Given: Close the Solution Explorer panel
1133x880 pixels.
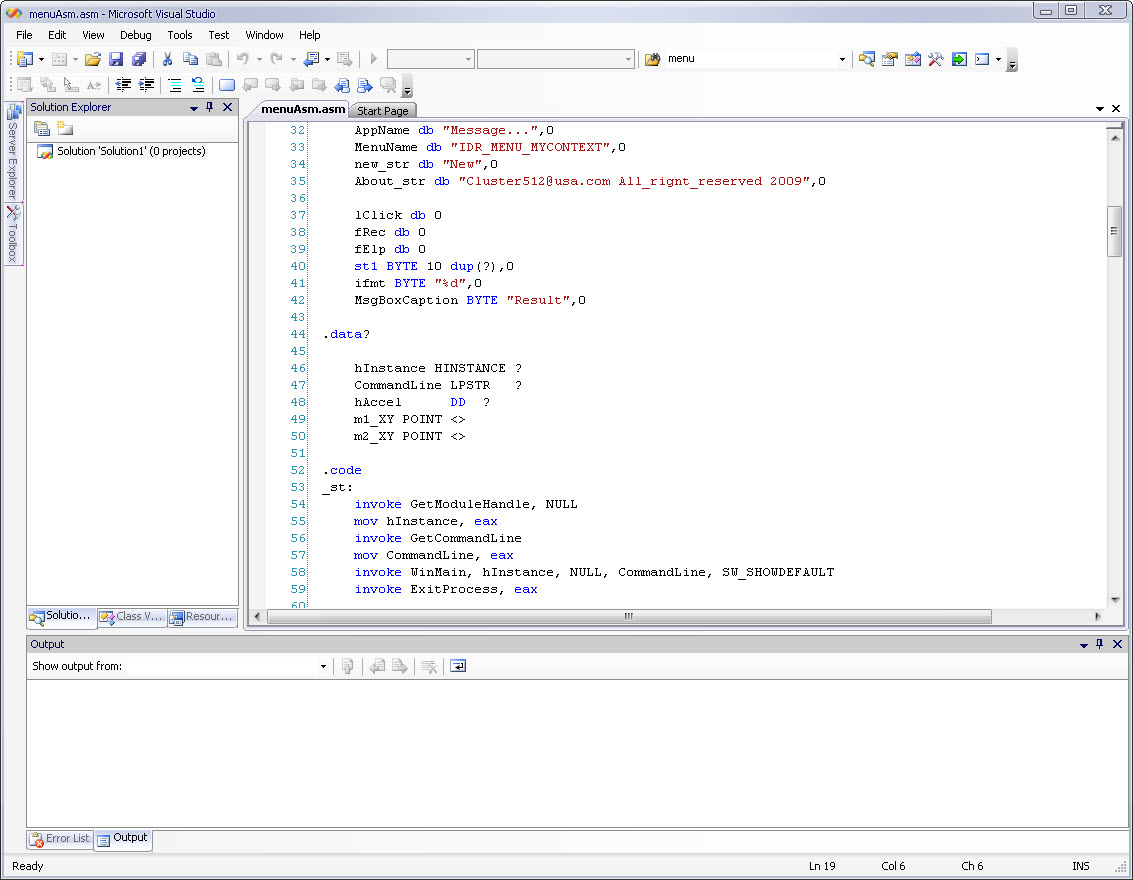Looking at the screenshot, I should point(228,107).
